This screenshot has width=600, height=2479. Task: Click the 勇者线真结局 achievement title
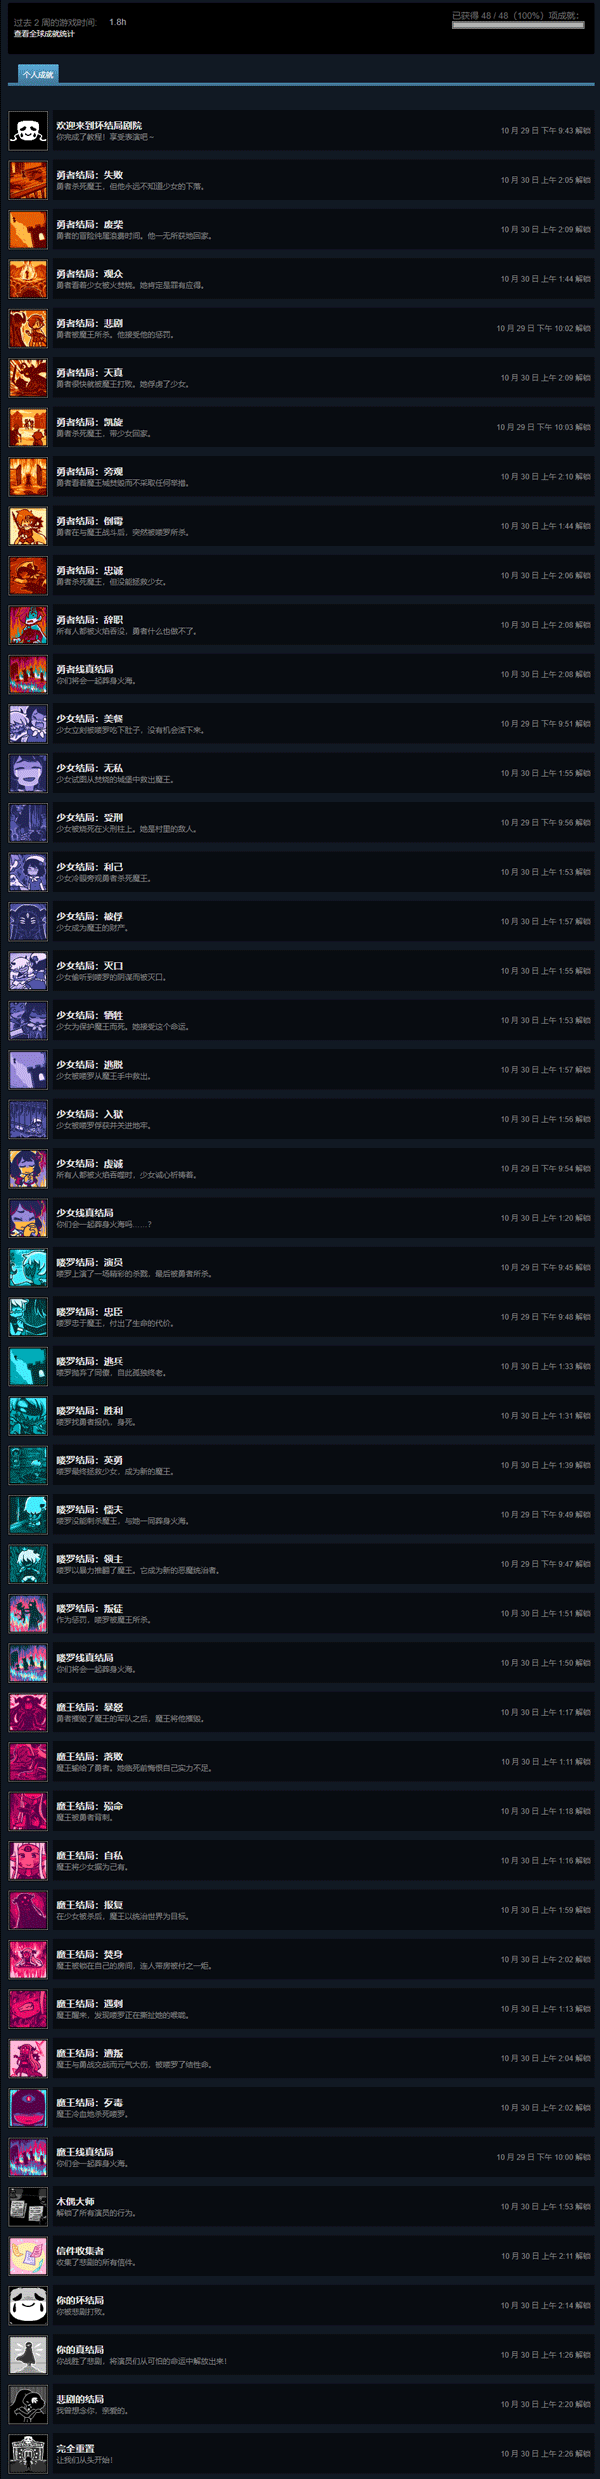[x=85, y=669]
